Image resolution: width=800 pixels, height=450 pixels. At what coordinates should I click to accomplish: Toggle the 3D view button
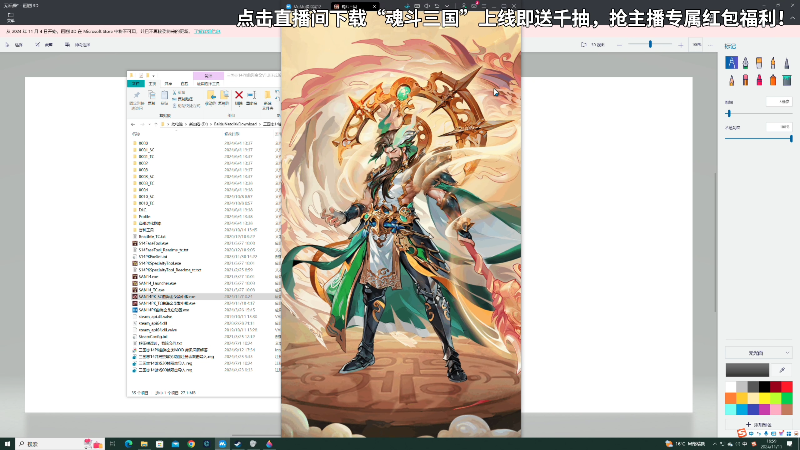point(592,45)
